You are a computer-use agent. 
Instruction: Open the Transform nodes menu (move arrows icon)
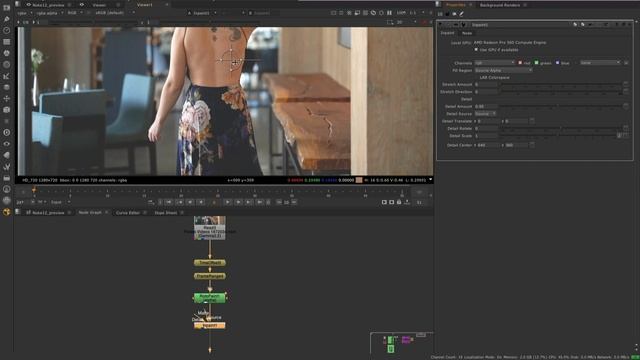point(7,98)
